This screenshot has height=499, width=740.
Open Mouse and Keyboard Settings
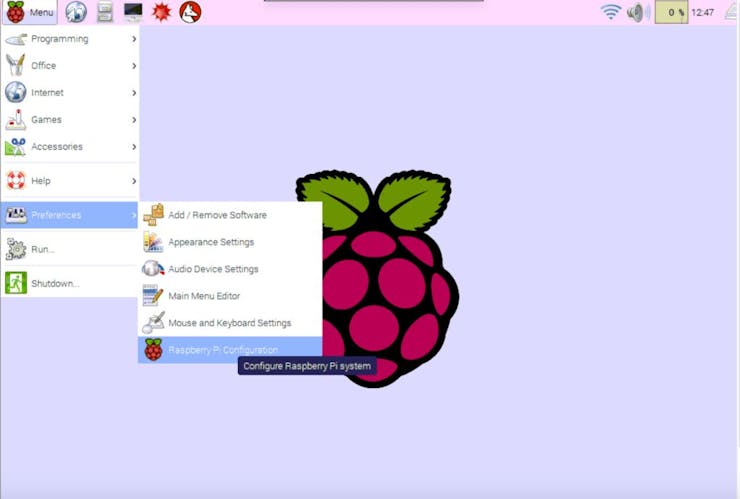230,323
